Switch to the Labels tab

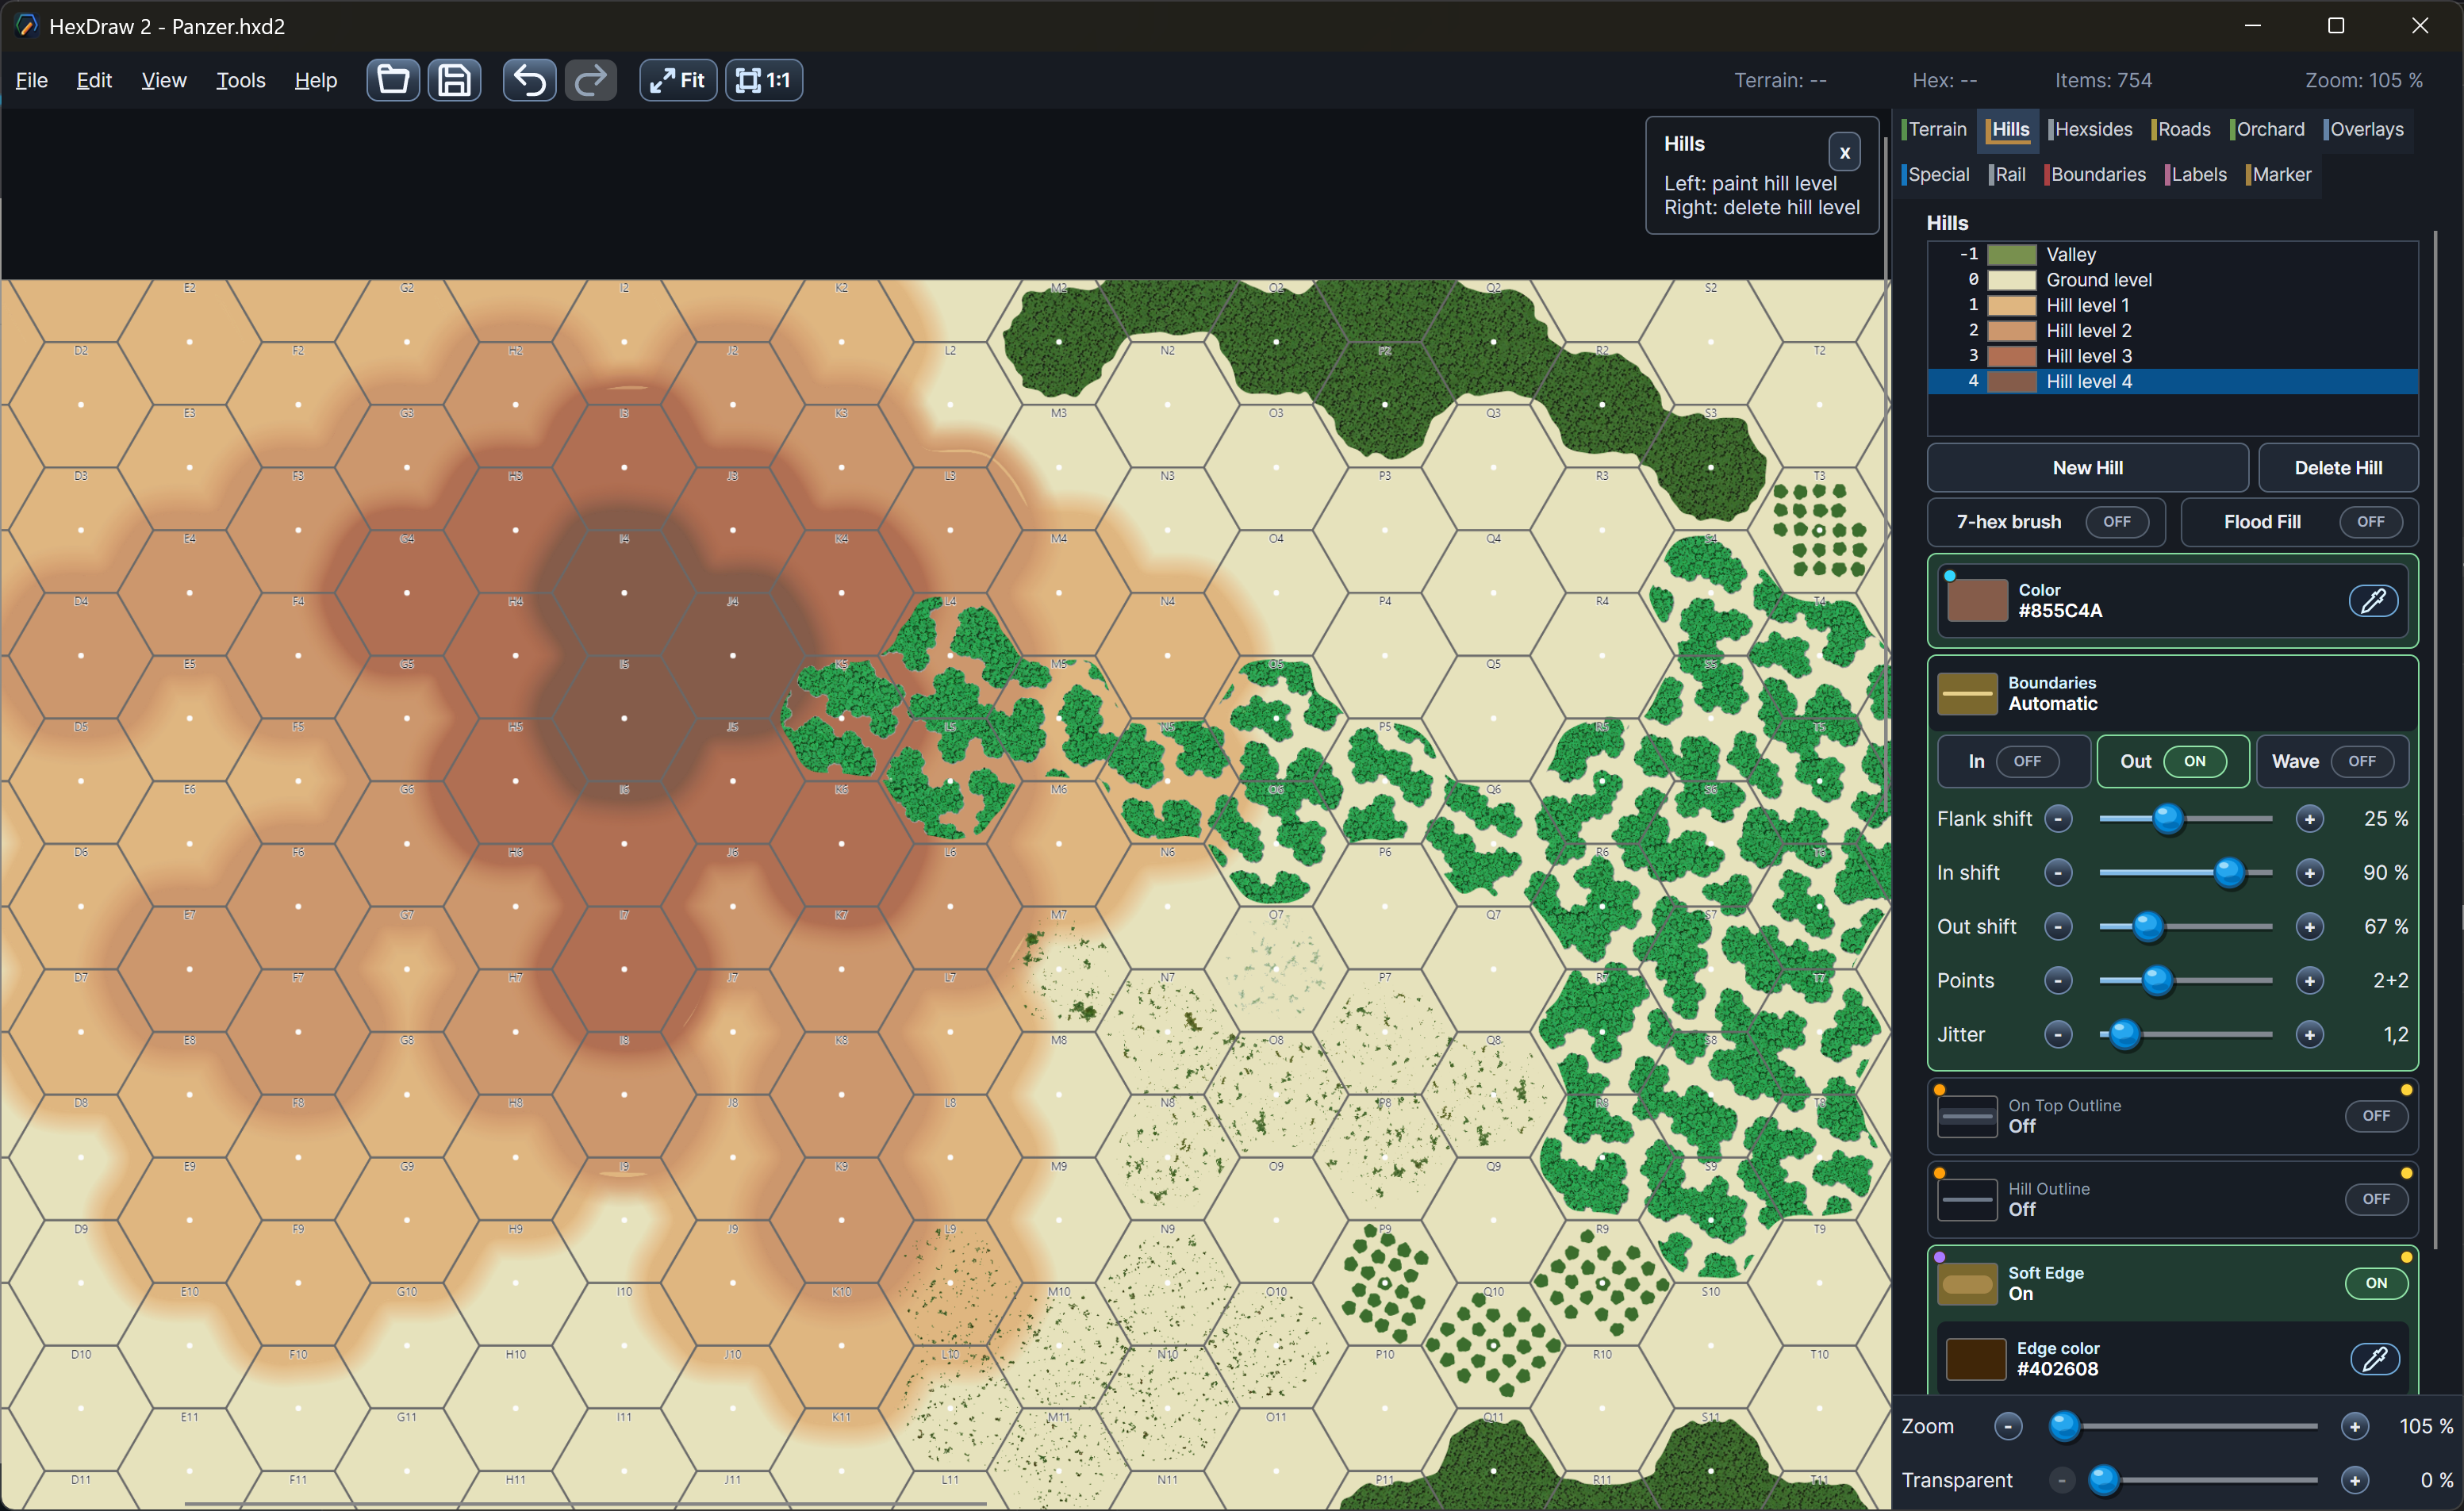point(2197,174)
